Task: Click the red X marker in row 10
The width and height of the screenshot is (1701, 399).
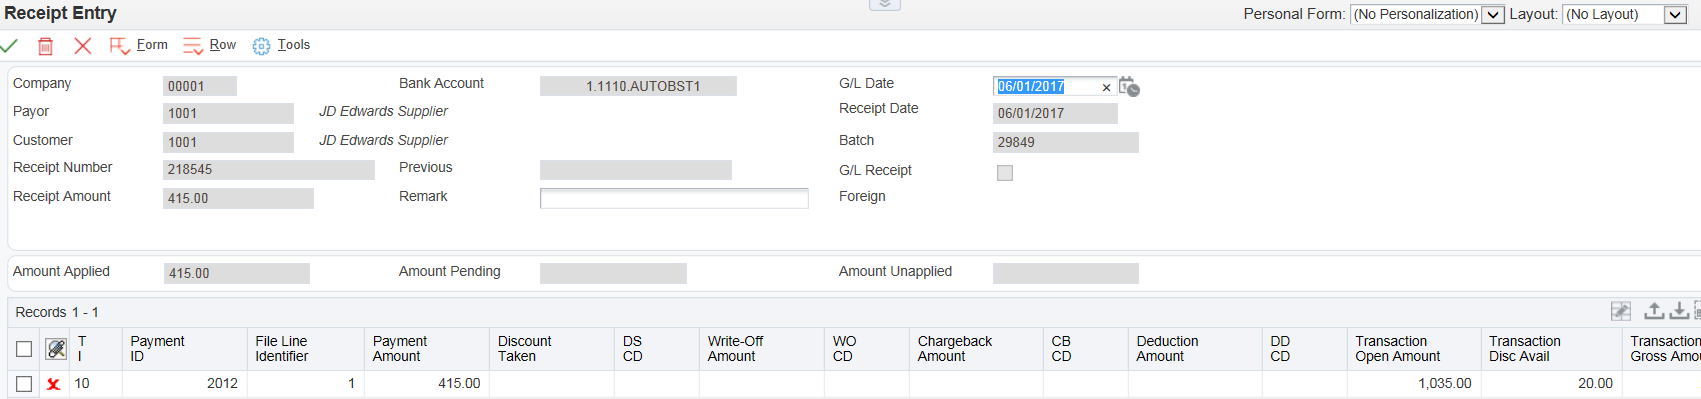Action: [54, 384]
